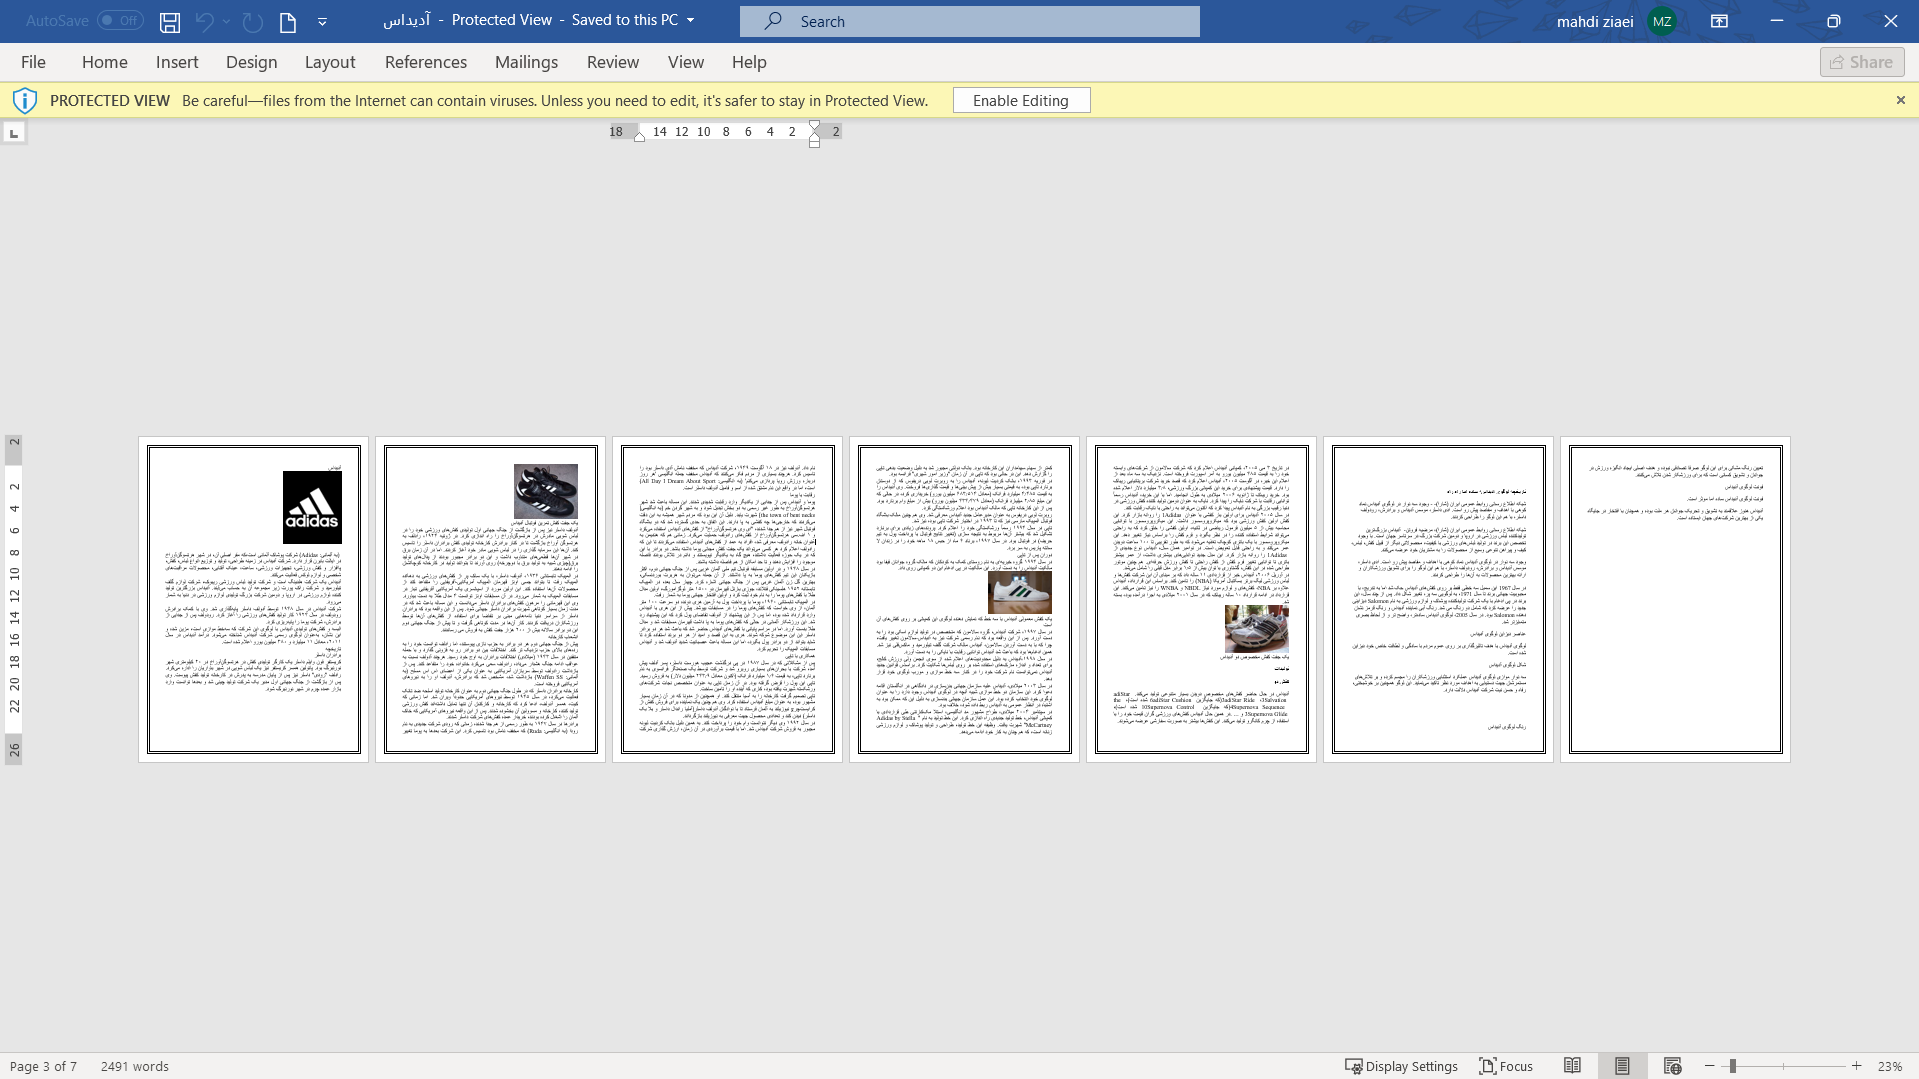Click page 5 with running shoe image
This screenshot has width=1919, height=1079.
coord(1201,599)
